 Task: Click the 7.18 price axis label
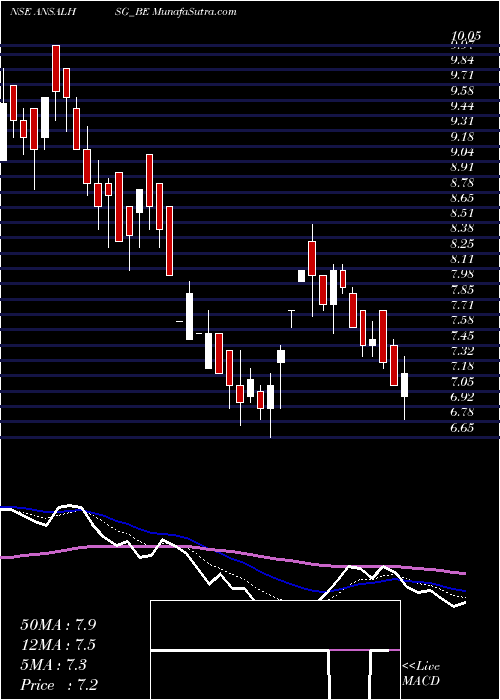coord(462,367)
